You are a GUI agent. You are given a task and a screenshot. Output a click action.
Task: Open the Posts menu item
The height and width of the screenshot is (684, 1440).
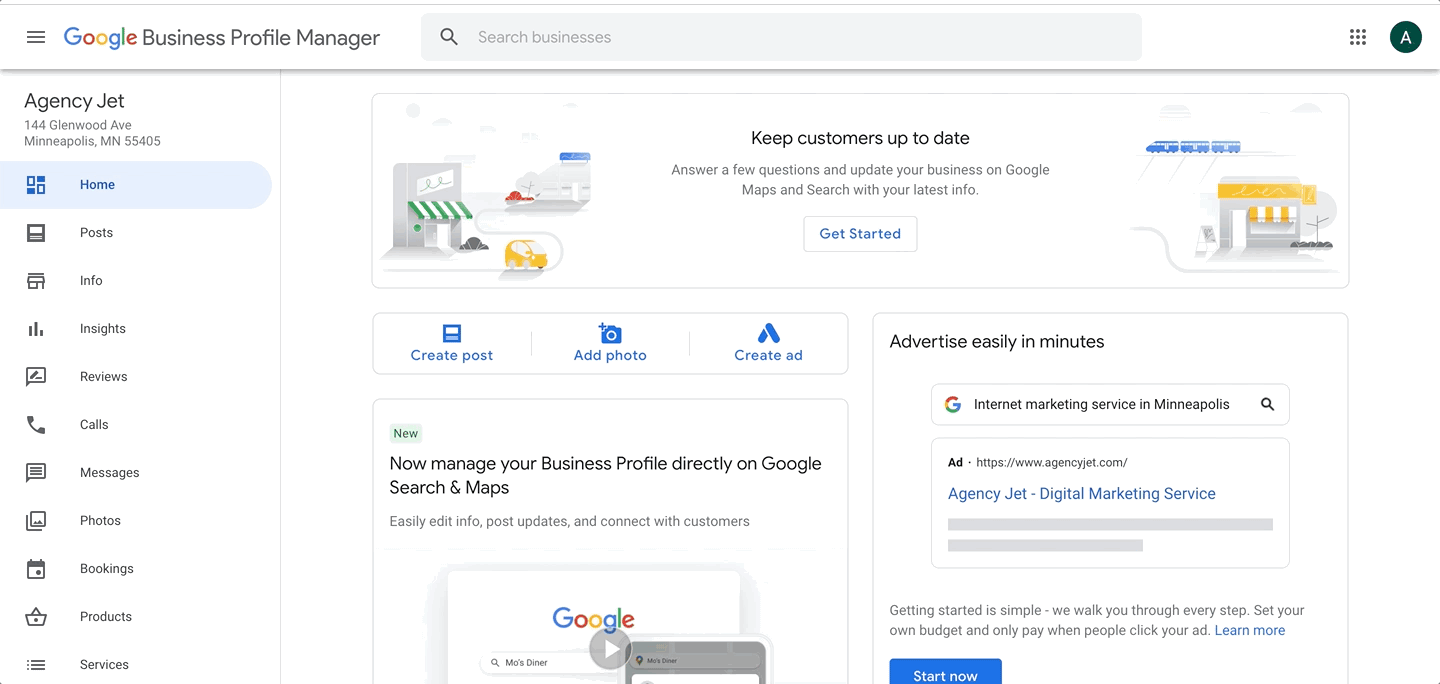click(136, 233)
